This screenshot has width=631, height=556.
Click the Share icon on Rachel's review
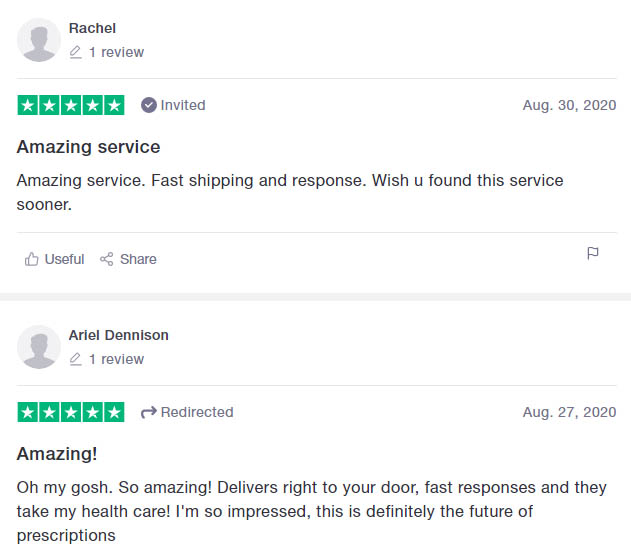click(x=107, y=259)
